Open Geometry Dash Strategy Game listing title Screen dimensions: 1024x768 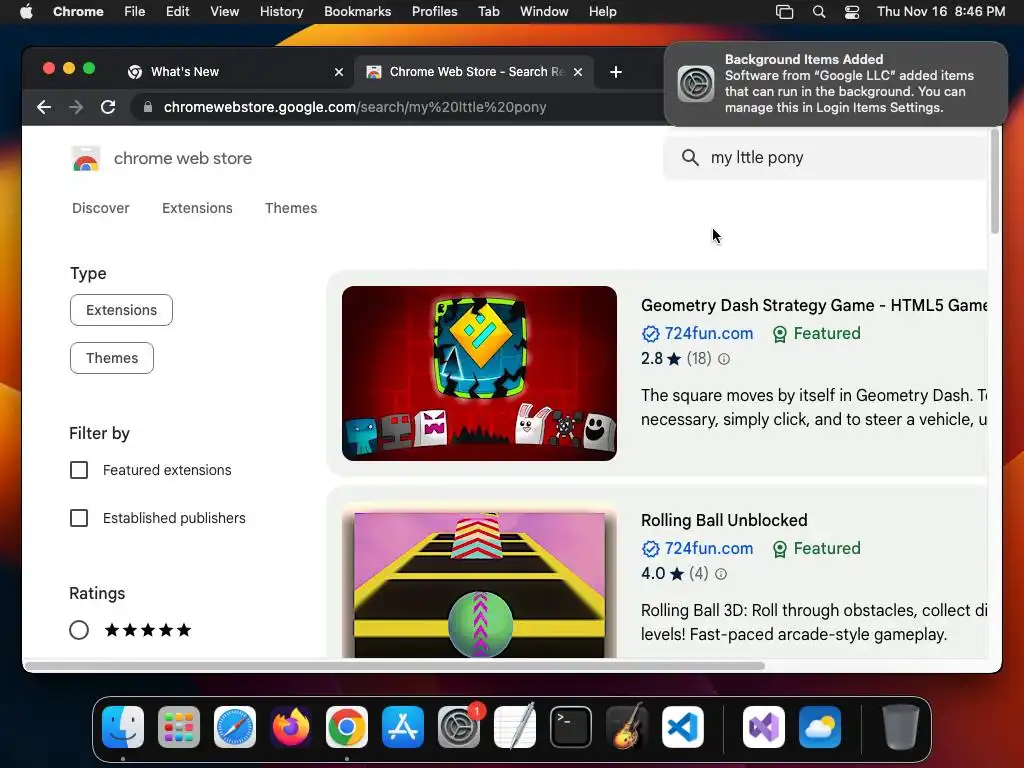pos(814,306)
